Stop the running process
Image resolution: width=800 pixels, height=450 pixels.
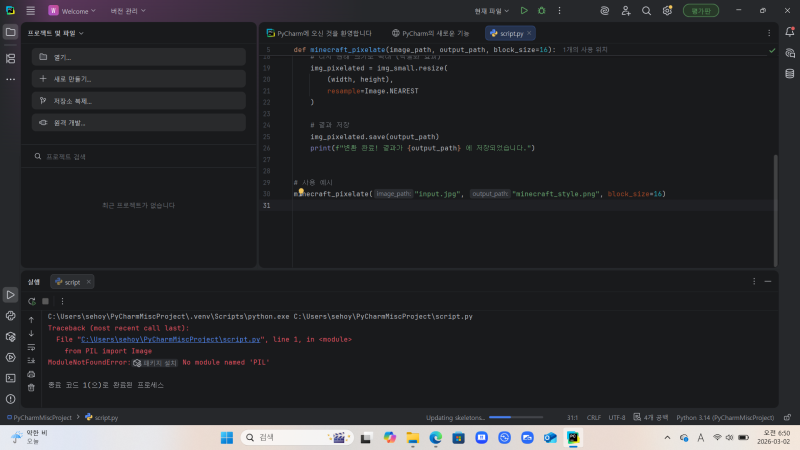[45, 302]
